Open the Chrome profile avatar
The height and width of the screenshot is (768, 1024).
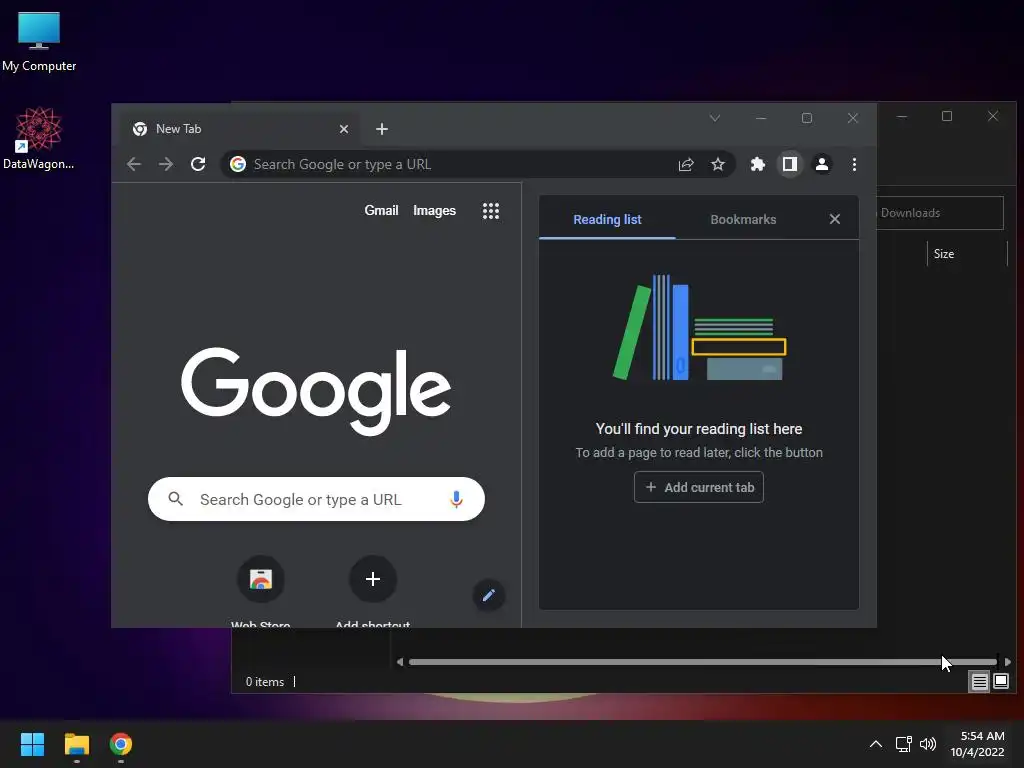tap(822, 165)
